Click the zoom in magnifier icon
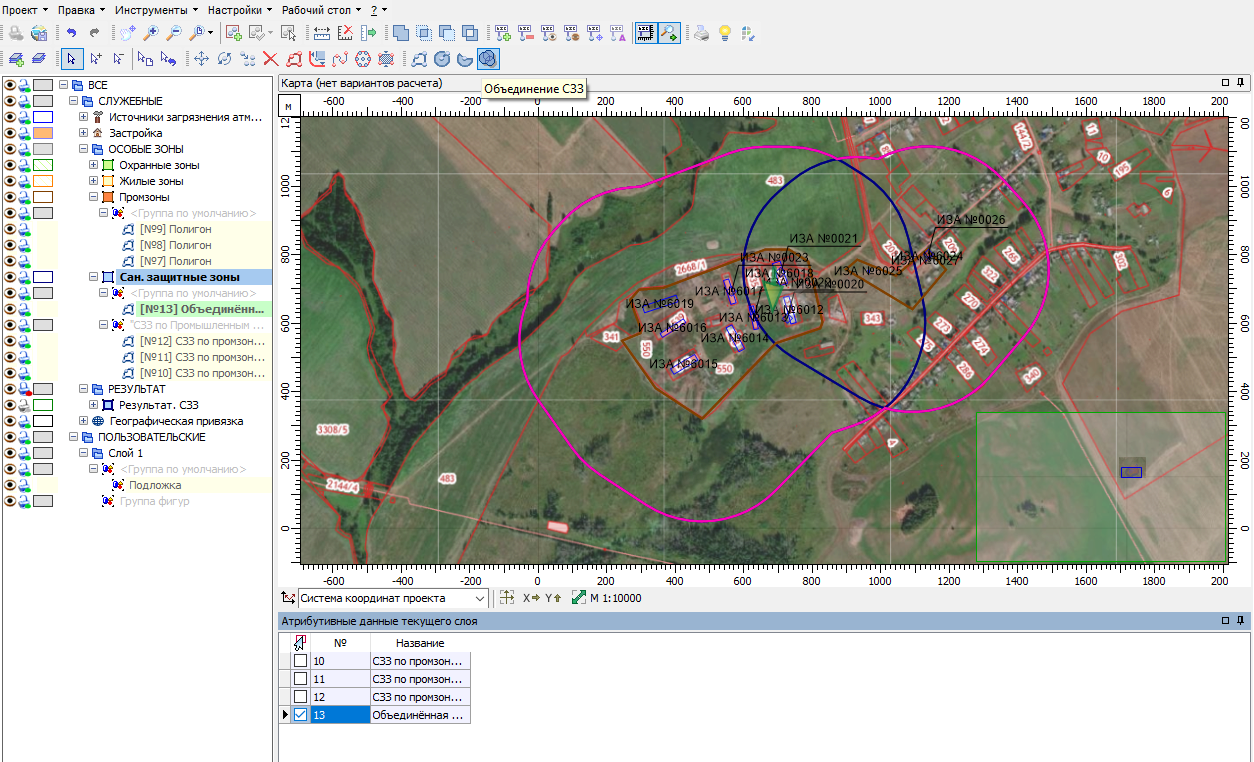The image size is (1254, 762). [x=152, y=33]
